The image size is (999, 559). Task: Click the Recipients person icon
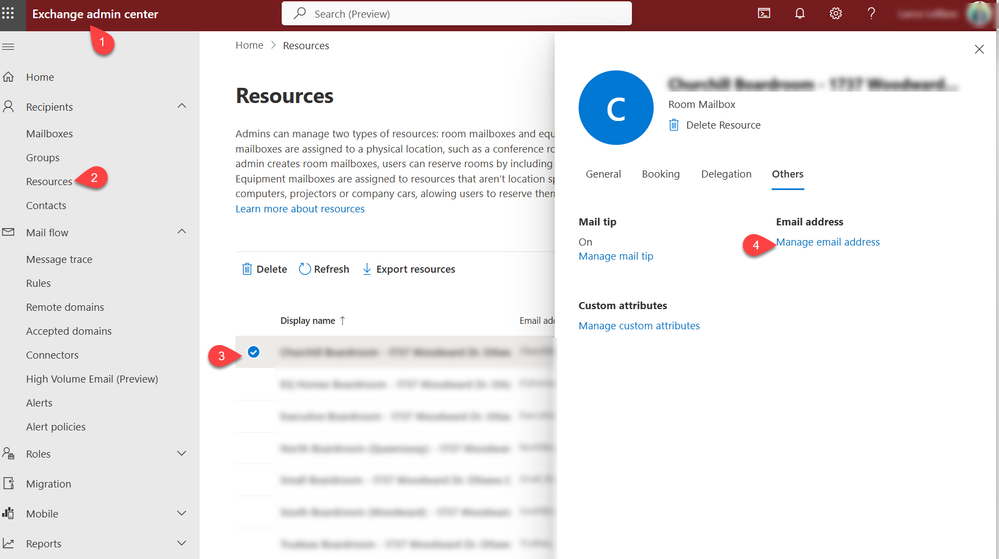(8, 106)
